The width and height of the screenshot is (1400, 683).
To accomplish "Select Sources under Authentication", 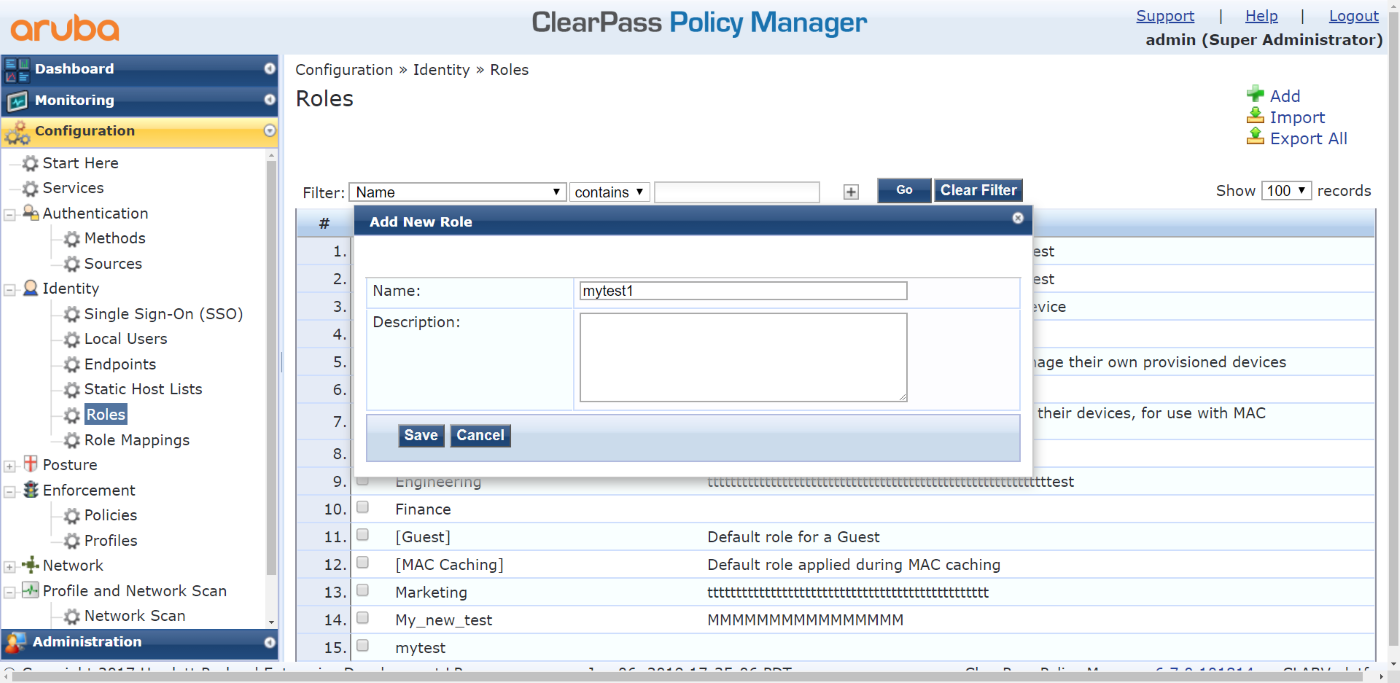I will pos(113,264).
